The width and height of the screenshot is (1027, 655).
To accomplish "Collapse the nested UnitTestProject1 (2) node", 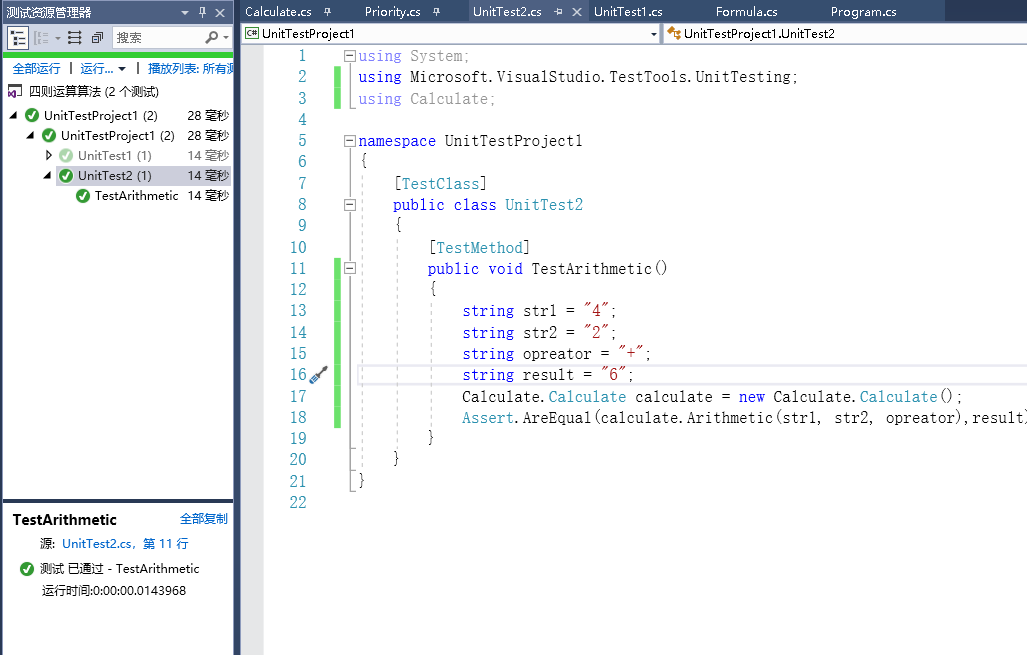I will 30,135.
